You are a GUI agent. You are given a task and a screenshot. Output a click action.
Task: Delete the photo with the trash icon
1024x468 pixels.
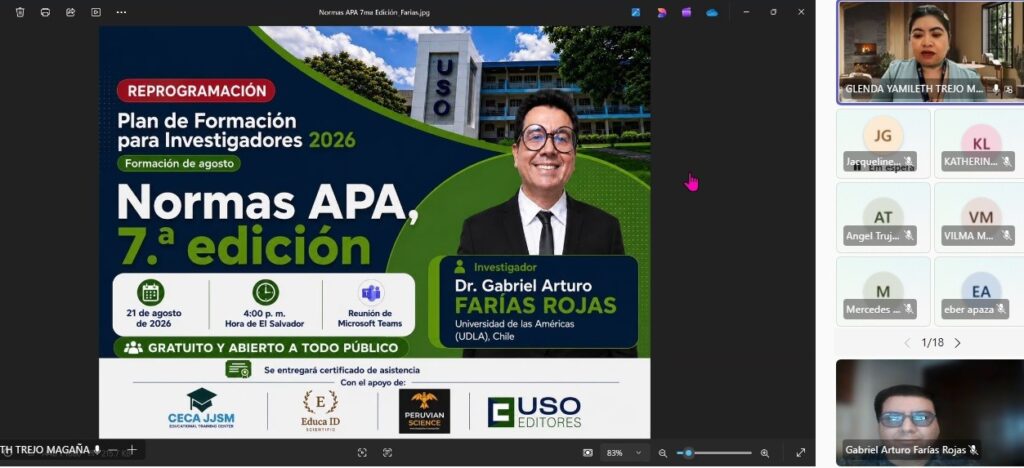pyautogui.click(x=20, y=12)
